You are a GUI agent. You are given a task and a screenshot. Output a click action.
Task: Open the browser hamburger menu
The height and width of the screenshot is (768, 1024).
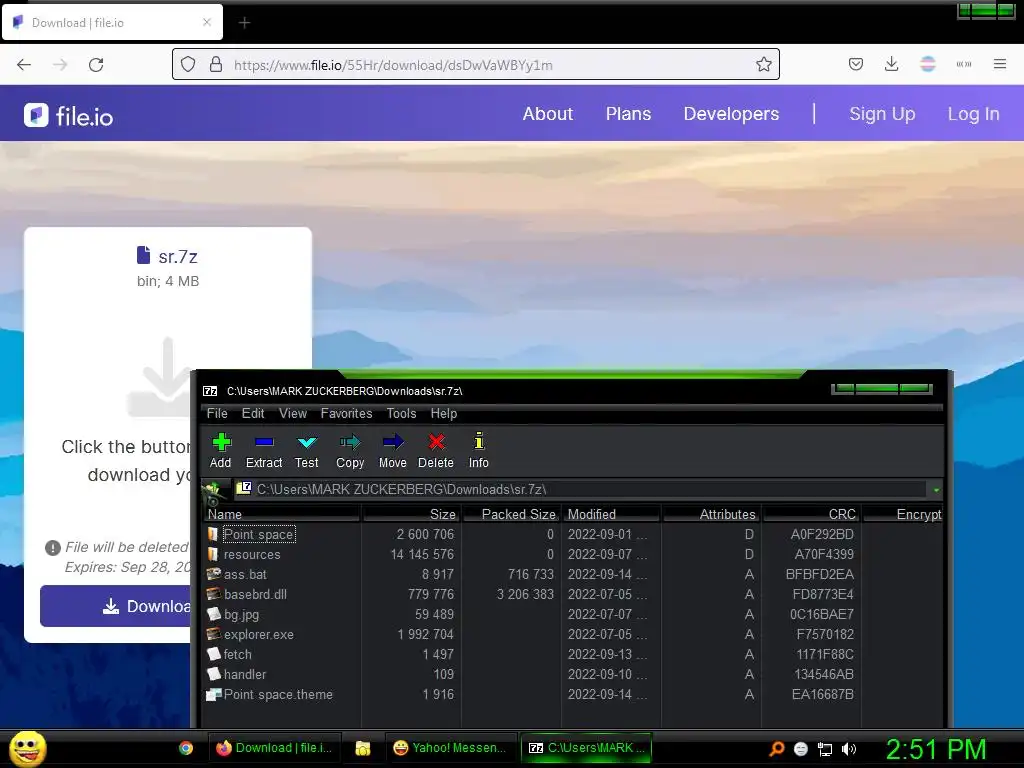(x=1000, y=64)
